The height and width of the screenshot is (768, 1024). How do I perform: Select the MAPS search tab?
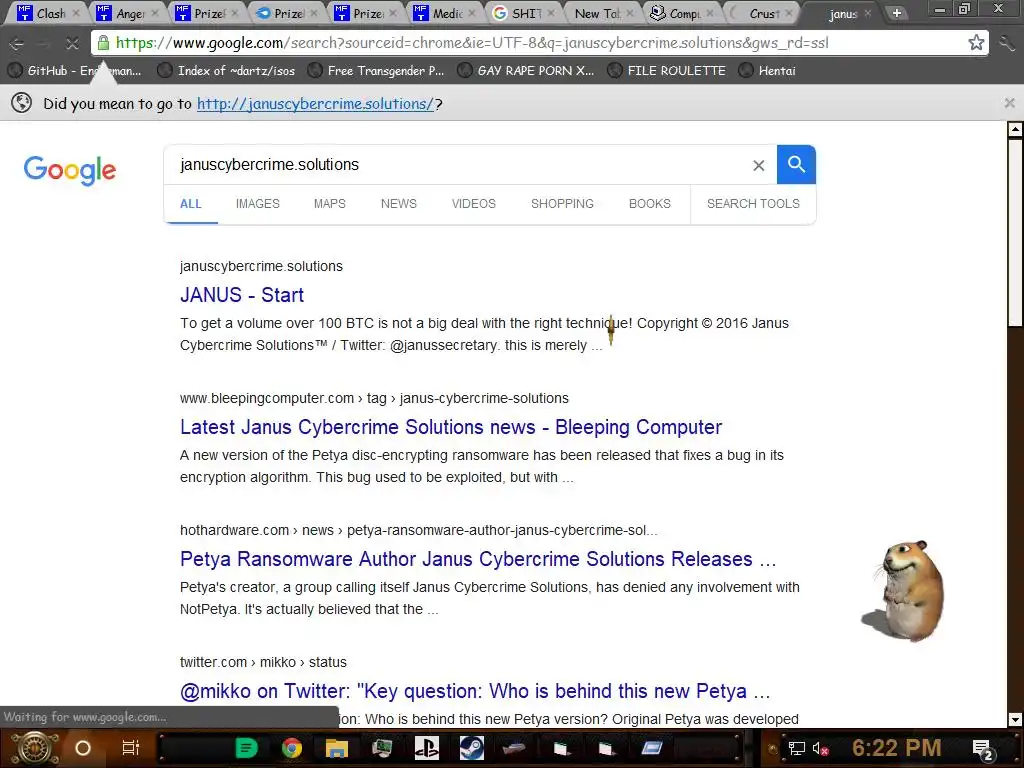pos(329,204)
